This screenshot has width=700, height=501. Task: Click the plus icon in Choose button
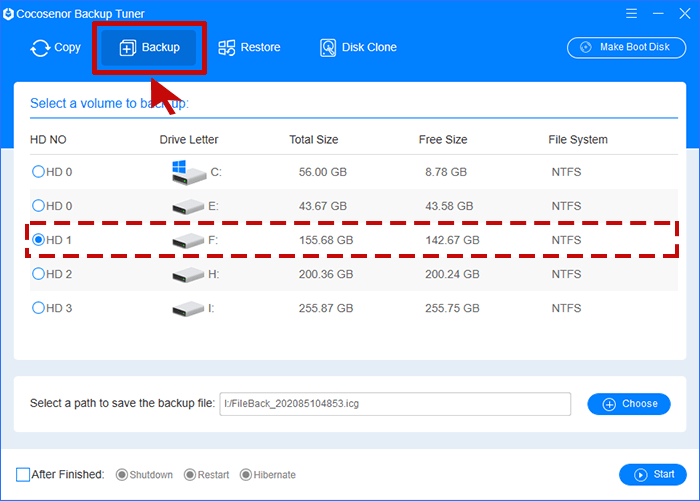(x=609, y=404)
